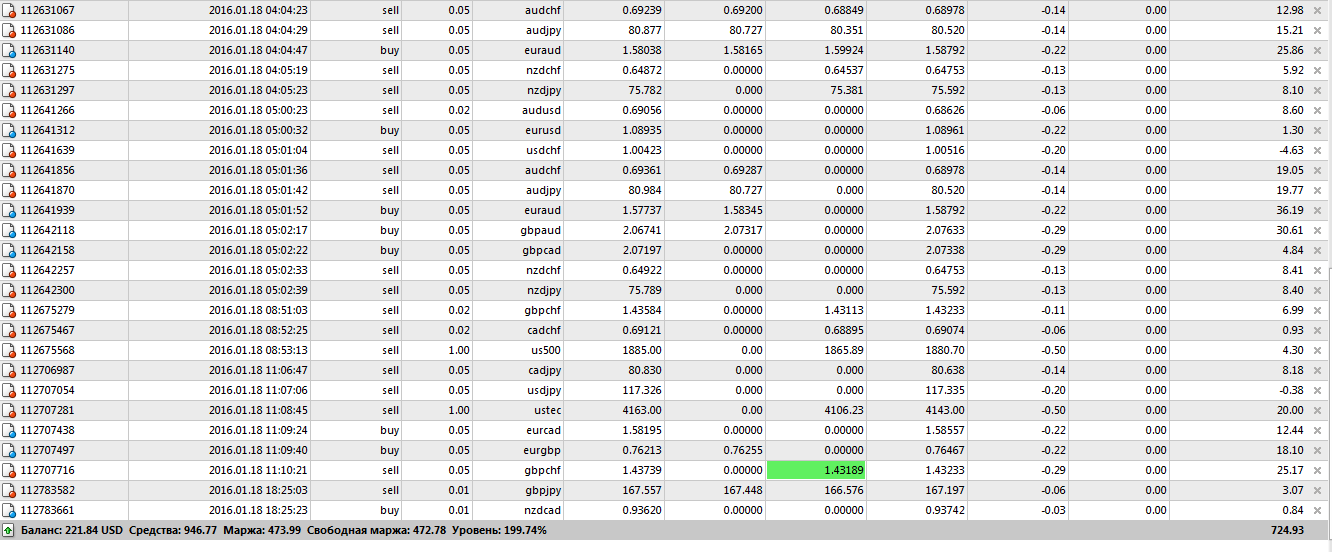Select order ticket 112641856
Viewport: 1332px width, 552px height.
(x=47, y=170)
